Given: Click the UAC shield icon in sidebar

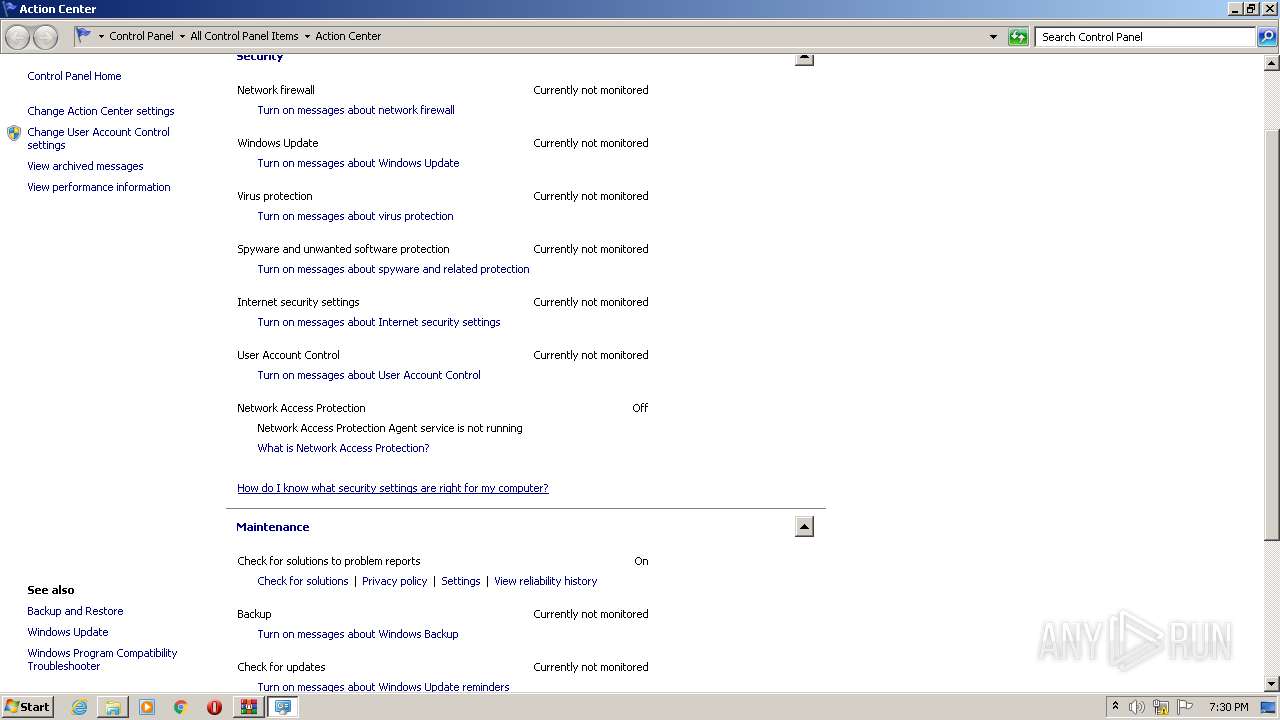Looking at the screenshot, I should click(14, 133).
